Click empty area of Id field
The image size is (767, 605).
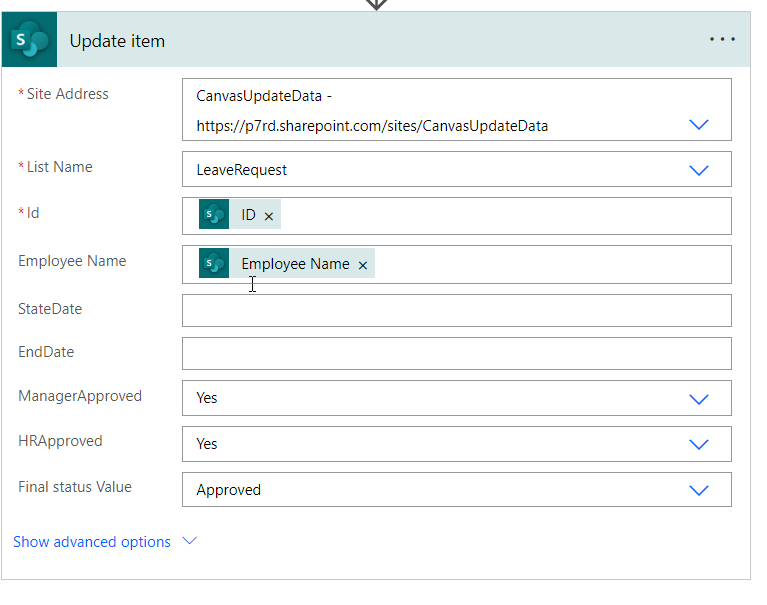click(x=504, y=216)
